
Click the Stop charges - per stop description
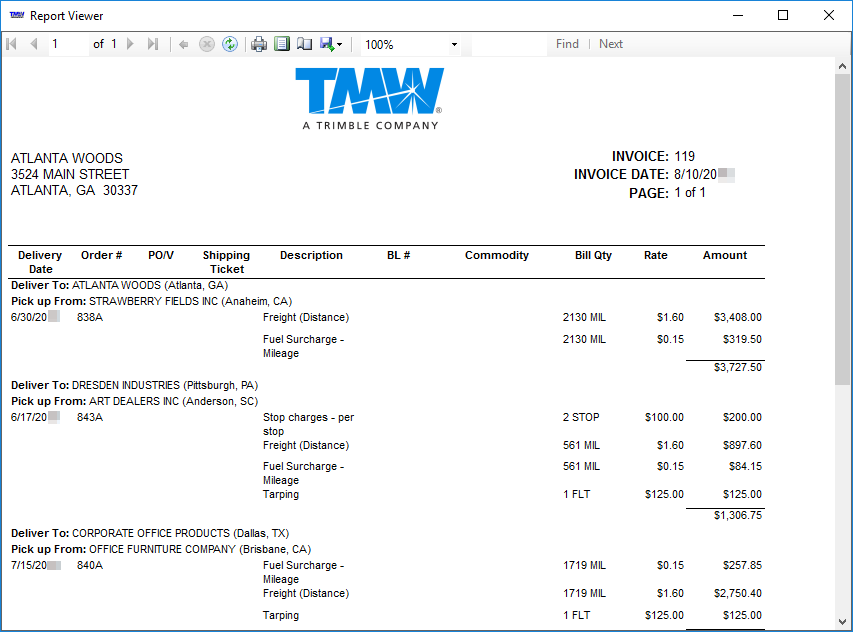pyautogui.click(x=308, y=424)
